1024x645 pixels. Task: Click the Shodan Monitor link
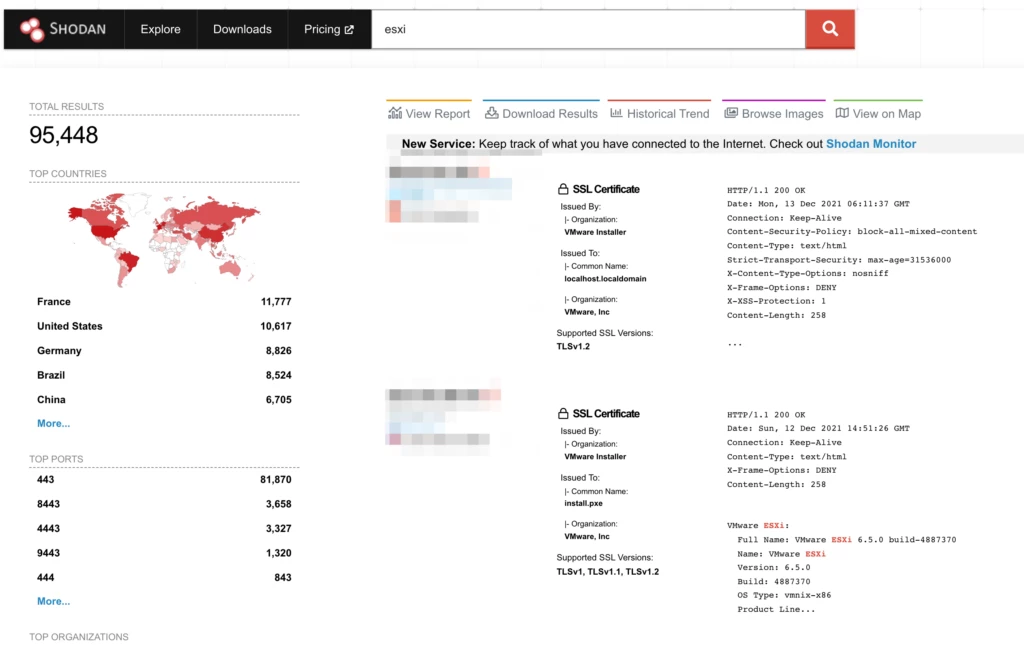click(x=870, y=144)
